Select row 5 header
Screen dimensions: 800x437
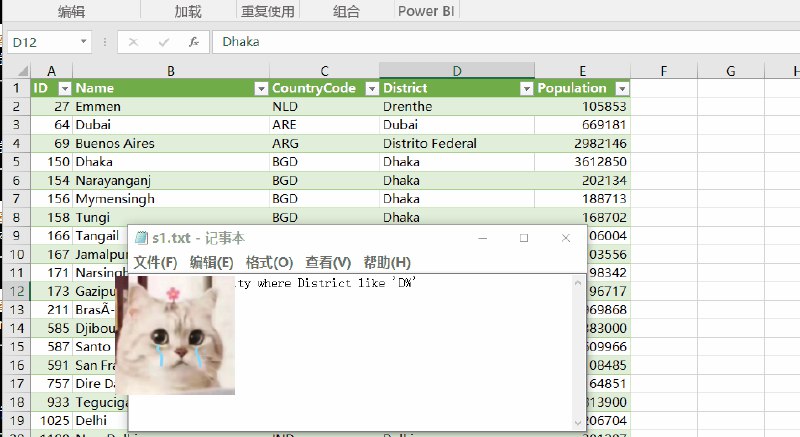click(x=16, y=162)
